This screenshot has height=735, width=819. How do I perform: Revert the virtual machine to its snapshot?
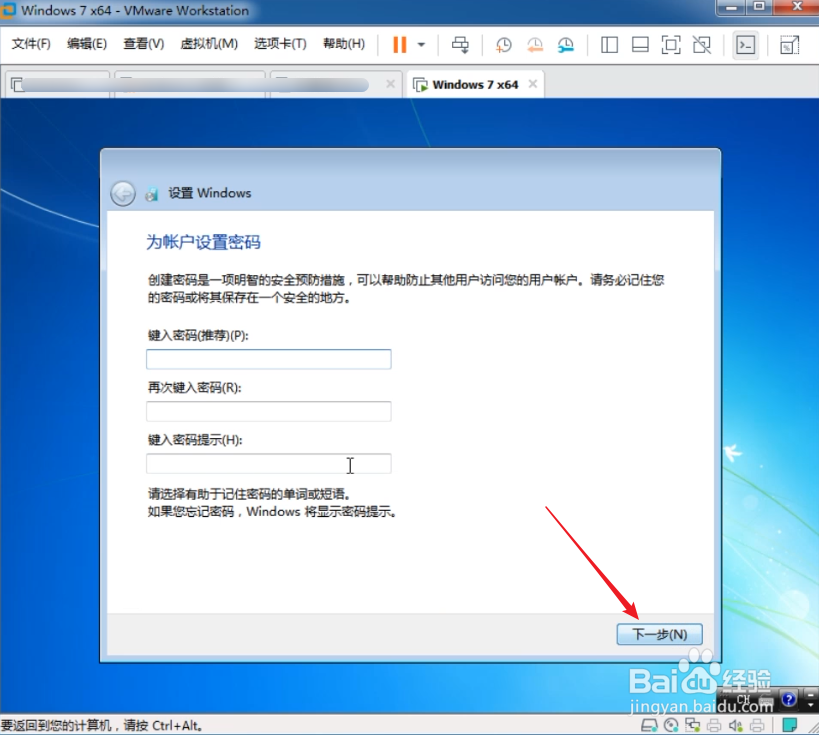point(534,45)
